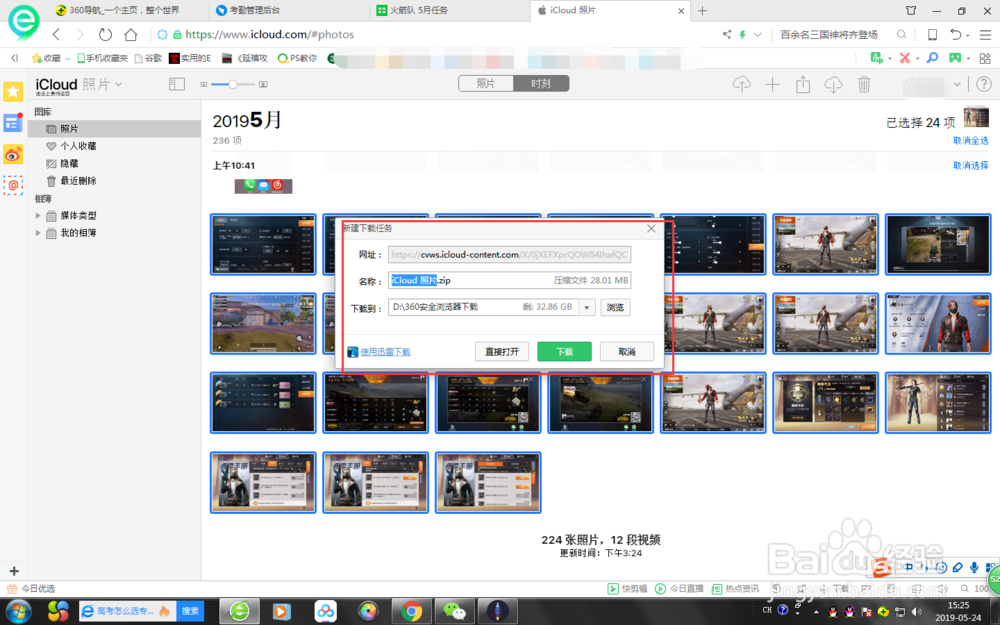Screen dimensions: 1000x625
Task: Click the green 下载 button
Action: pyautogui.click(x=564, y=351)
